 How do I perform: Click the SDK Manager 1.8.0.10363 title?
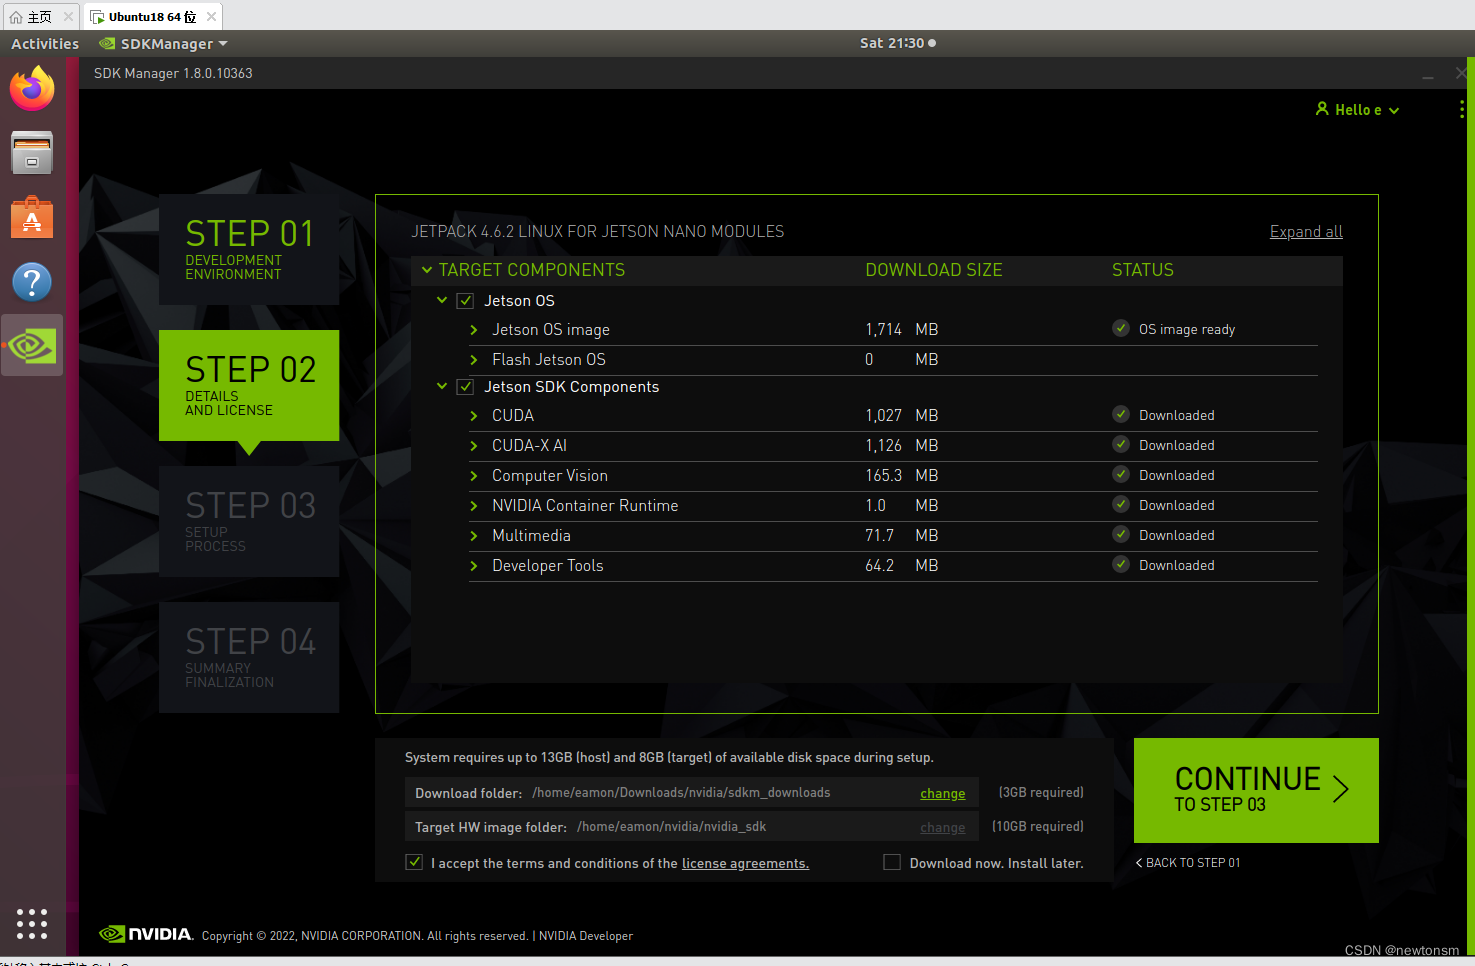coord(173,73)
